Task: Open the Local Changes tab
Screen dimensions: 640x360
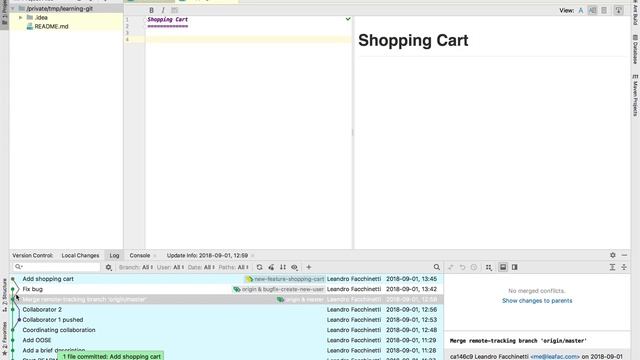Action: tap(80, 256)
